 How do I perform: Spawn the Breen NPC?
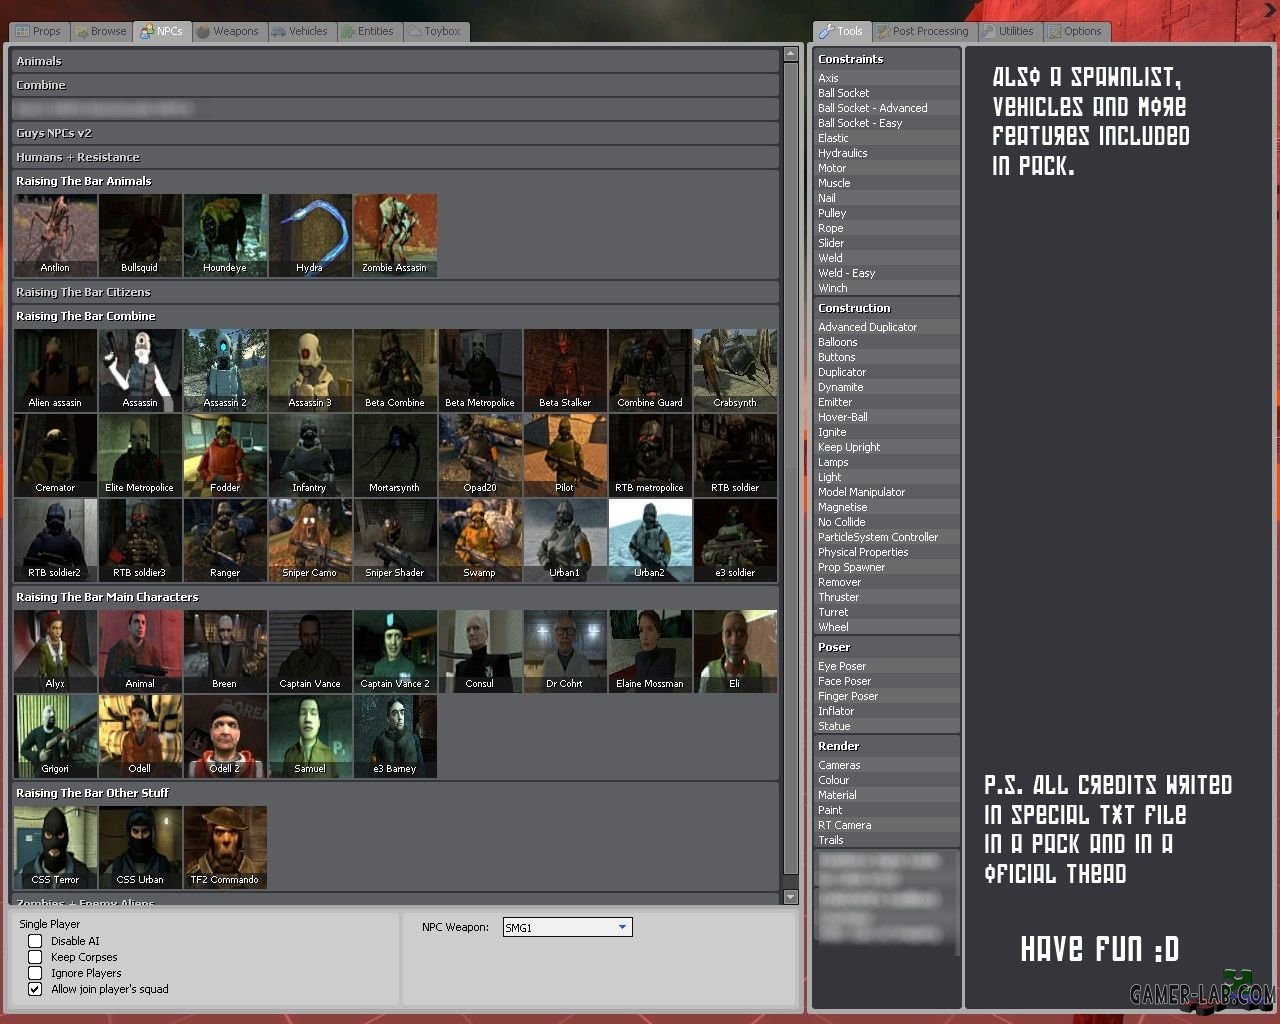click(x=225, y=652)
